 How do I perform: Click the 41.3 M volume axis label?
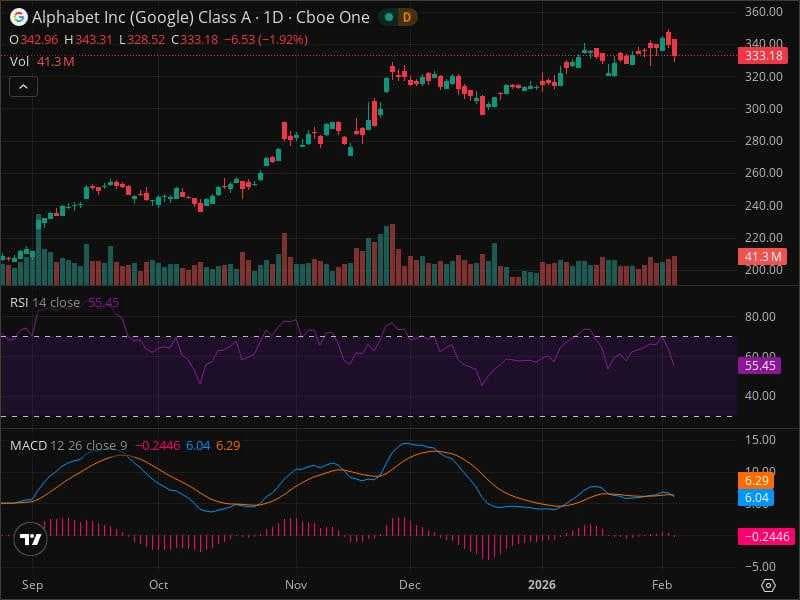763,256
